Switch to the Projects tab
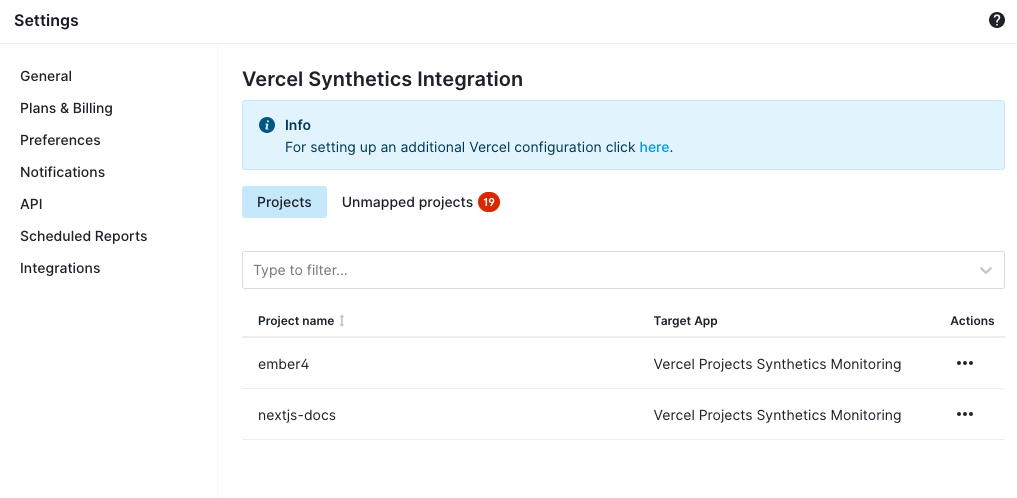This screenshot has height=498, width=1017. tap(284, 202)
